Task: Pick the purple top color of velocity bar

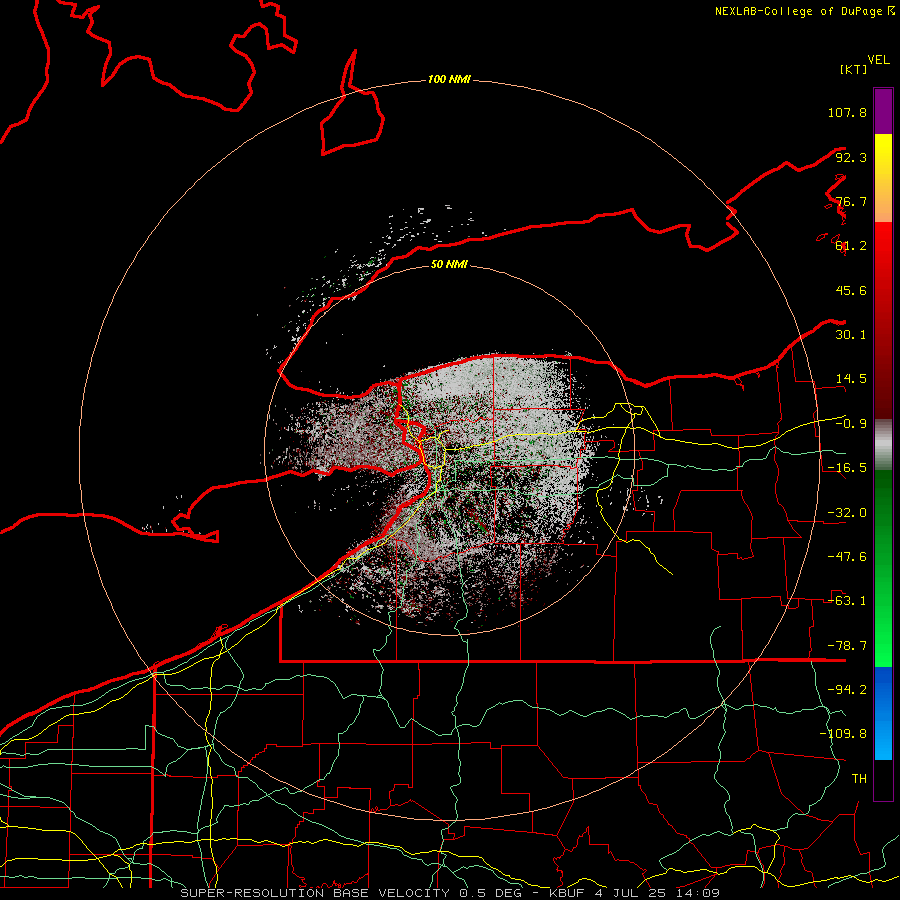Action: click(x=883, y=111)
